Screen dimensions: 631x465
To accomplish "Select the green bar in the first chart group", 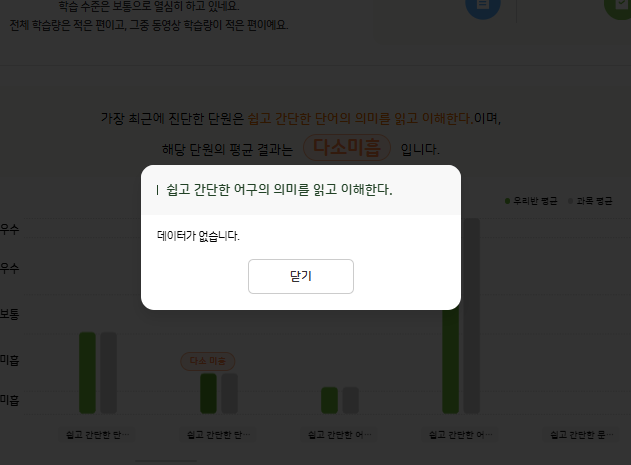I will point(87,372).
